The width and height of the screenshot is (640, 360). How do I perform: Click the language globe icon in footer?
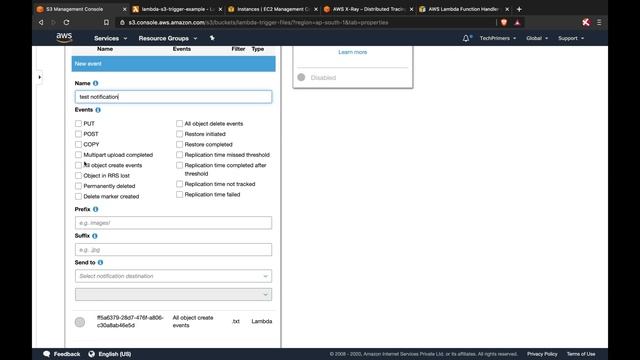[91, 354]
